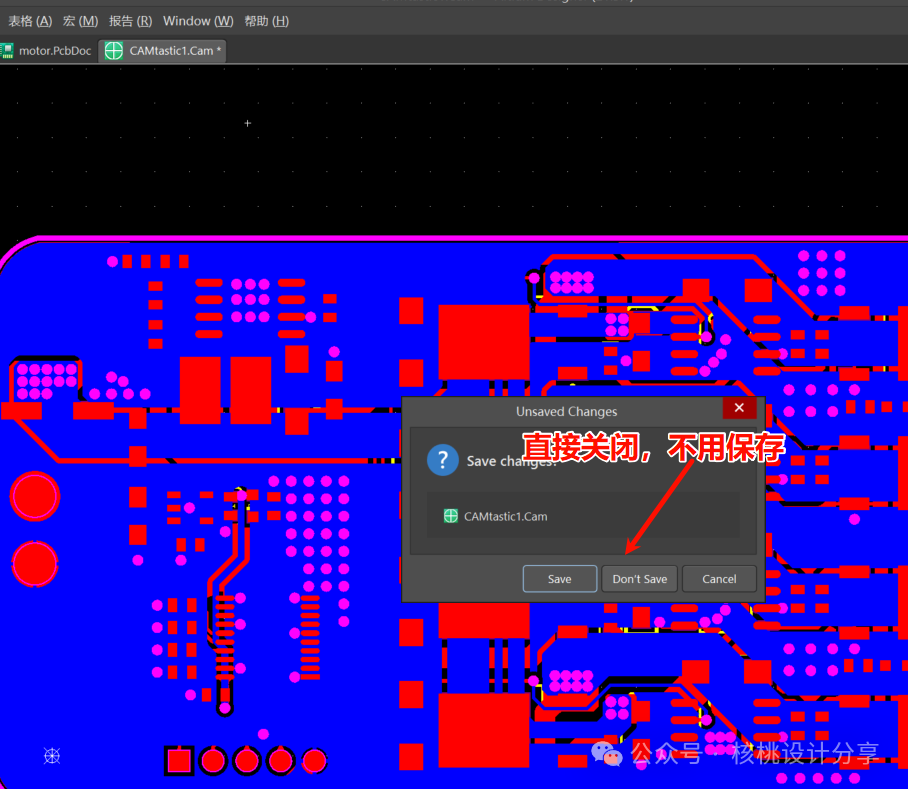The width and height of the screenshot is (908, 789).
Task: Close the Unsaved Changes dialog
Action: point(738,408)
